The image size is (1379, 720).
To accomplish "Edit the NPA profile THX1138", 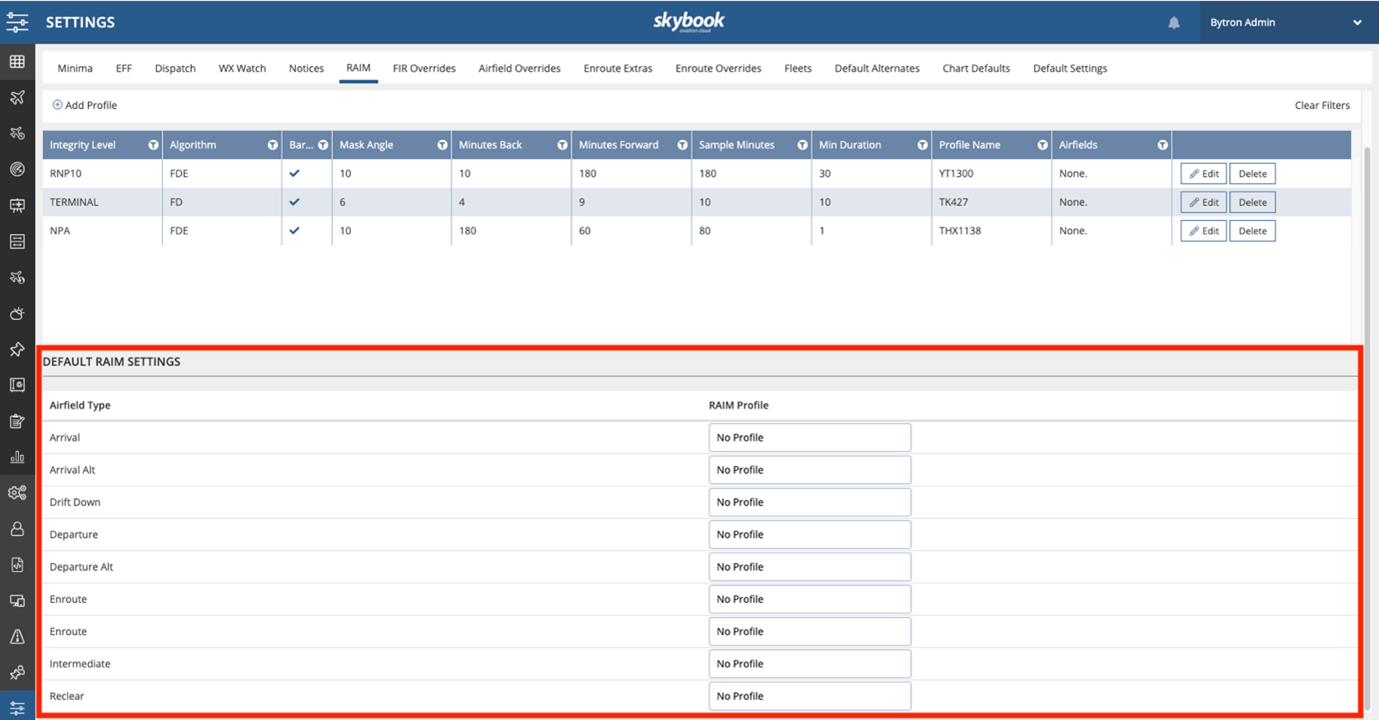I will 1204,231.
